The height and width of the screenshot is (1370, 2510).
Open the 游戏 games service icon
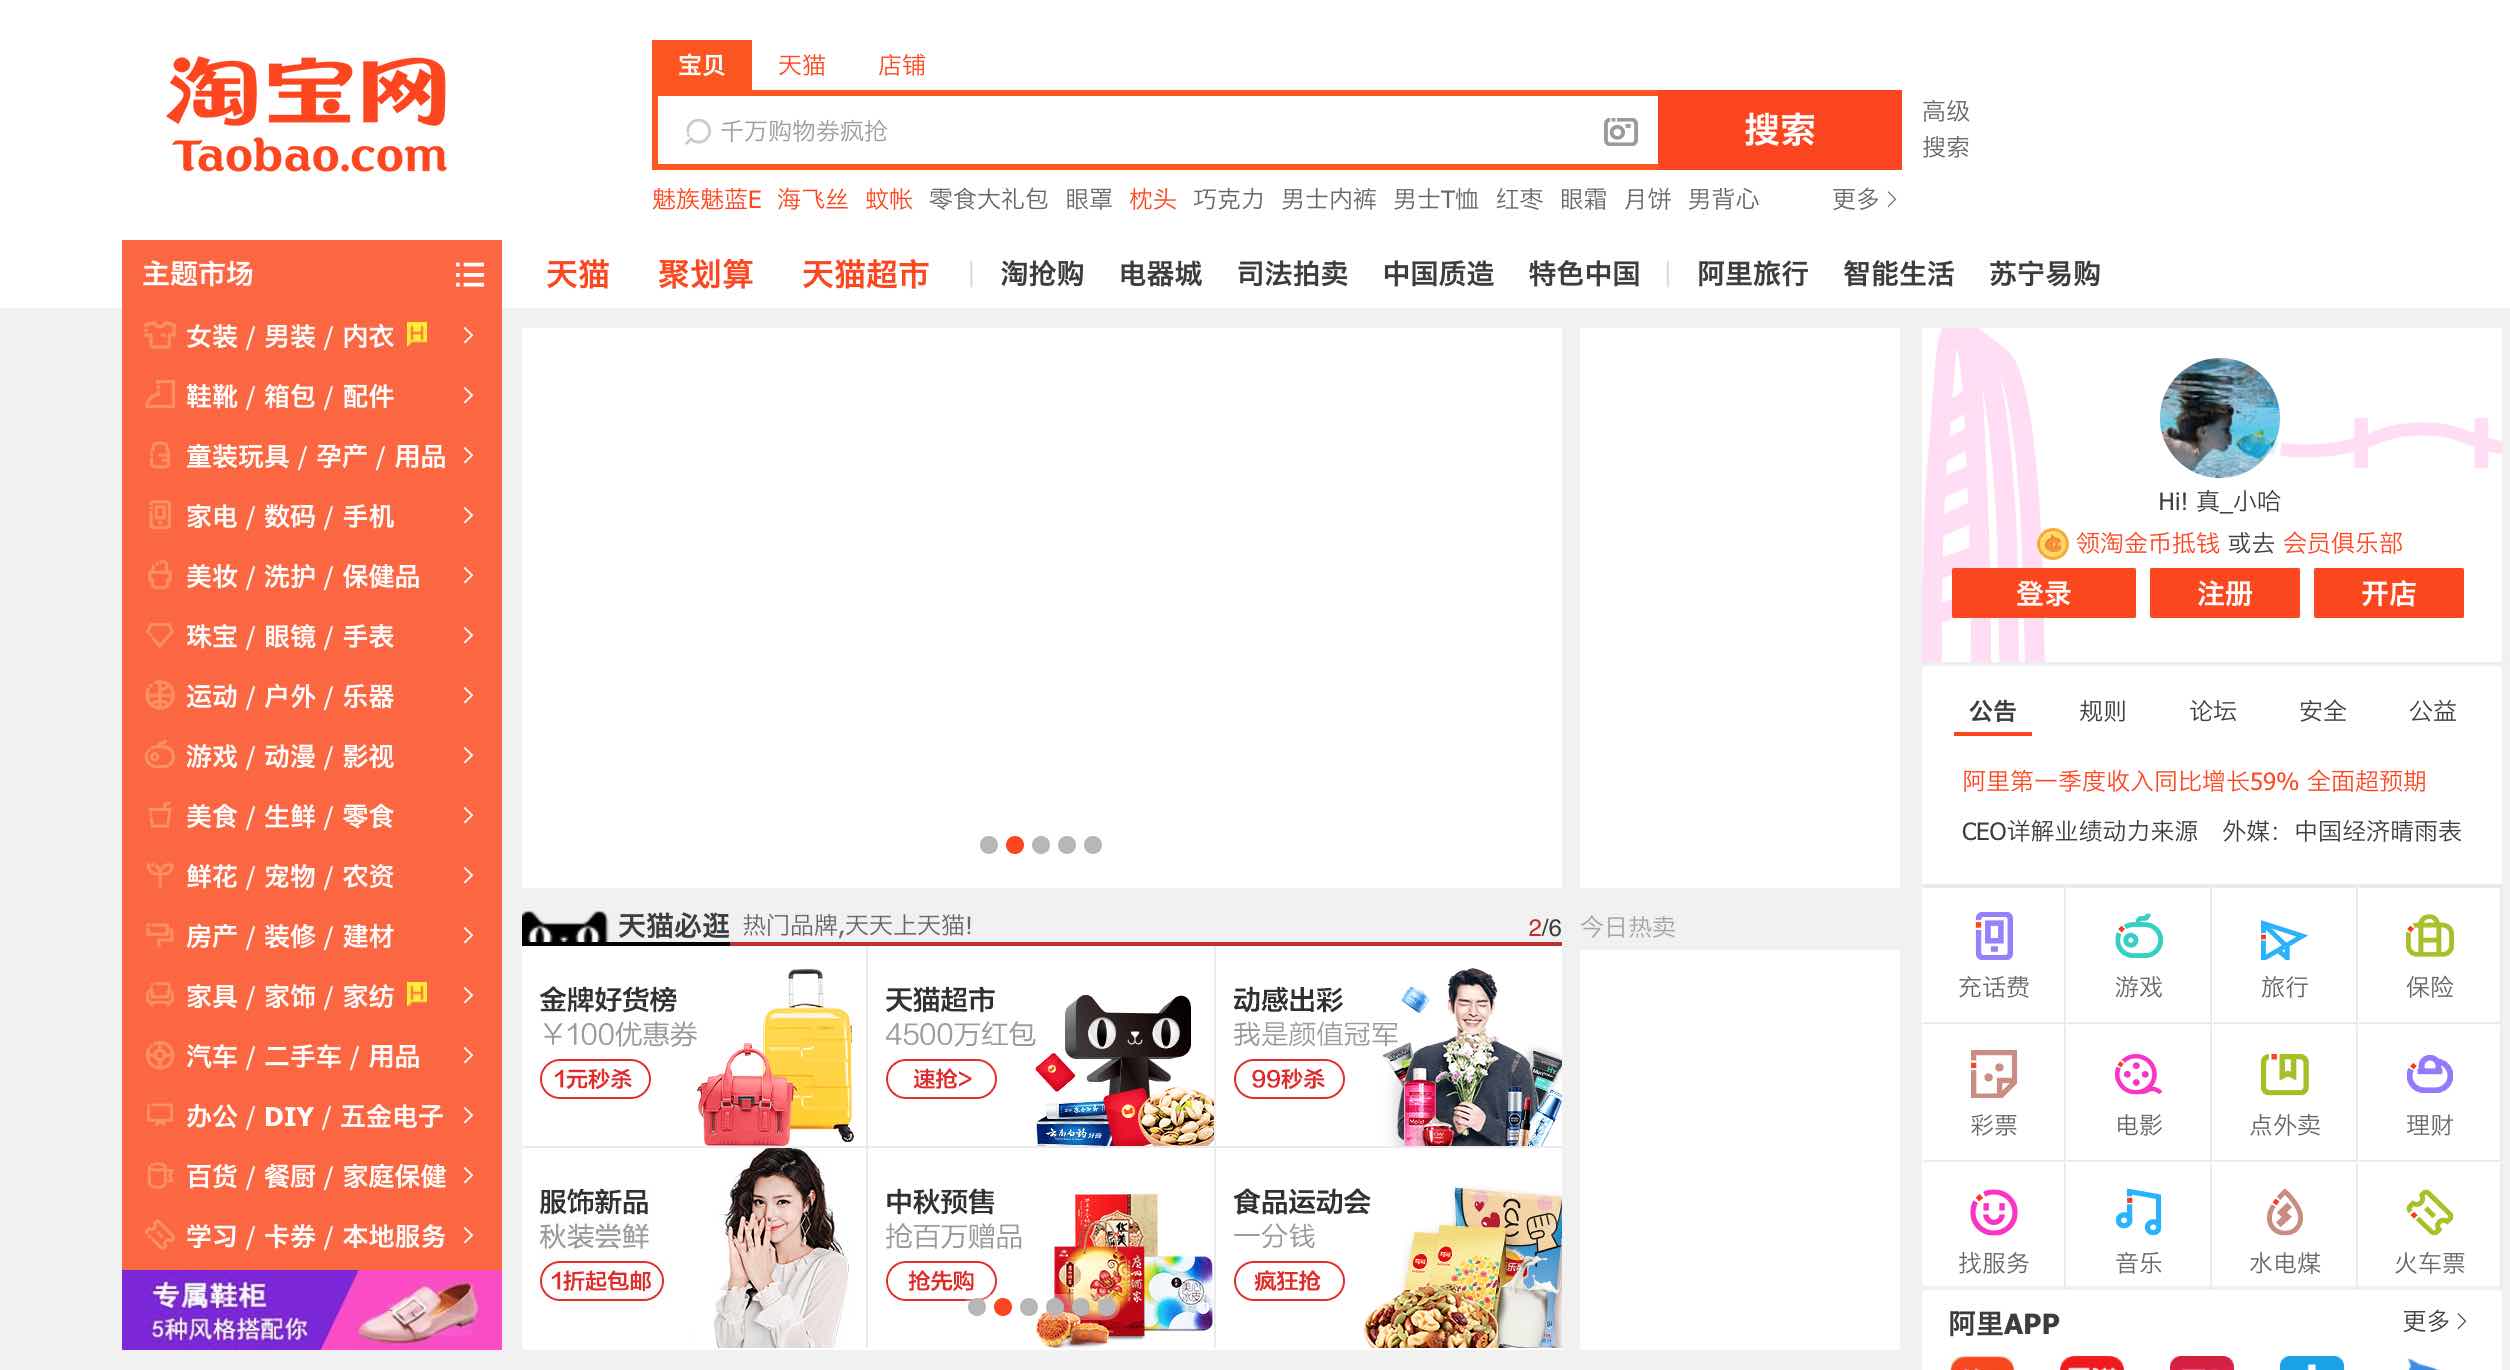(x=2138, y=953)
